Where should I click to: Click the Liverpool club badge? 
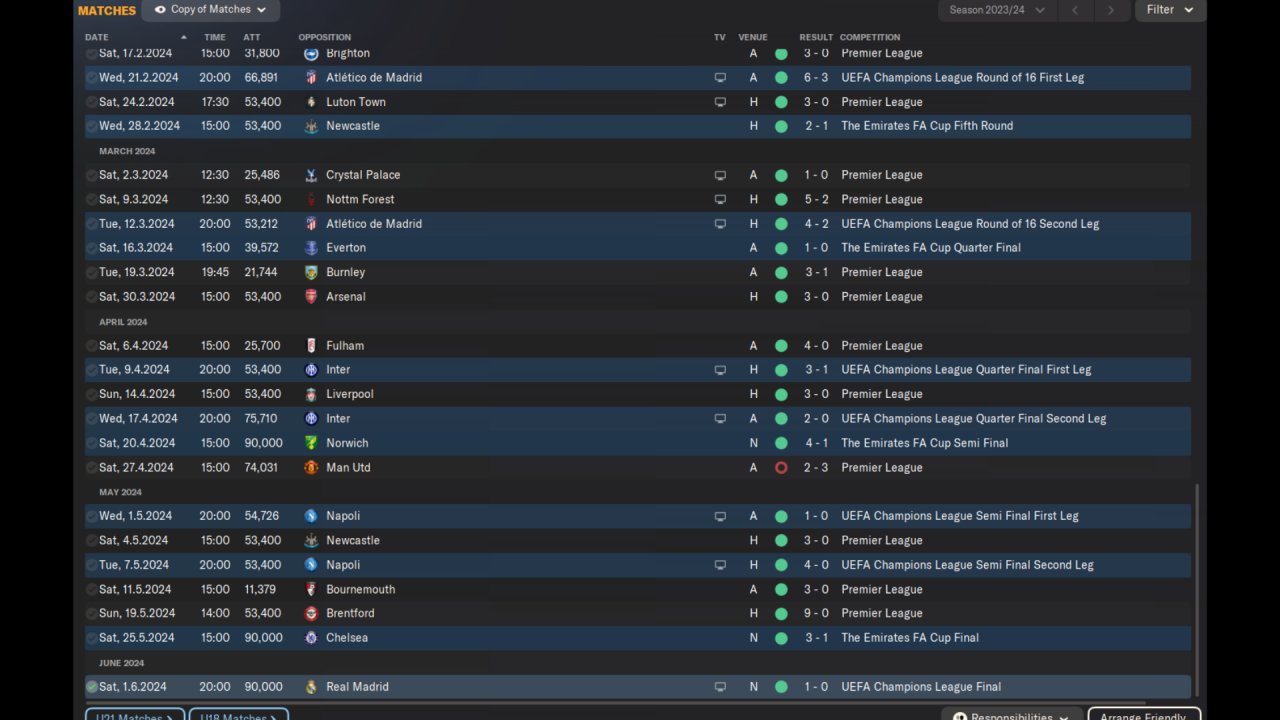coord(311,394)
